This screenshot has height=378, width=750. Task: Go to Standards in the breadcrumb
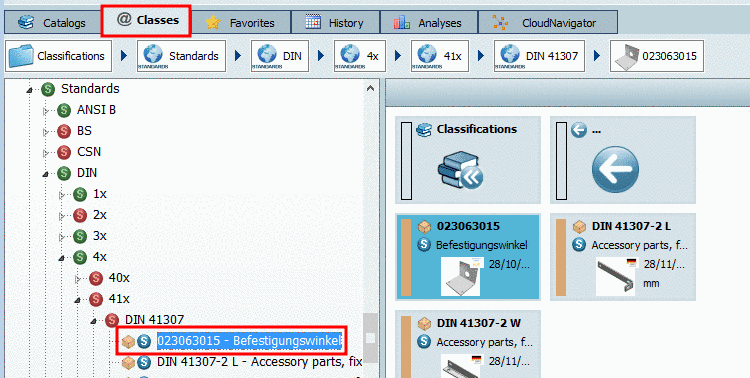[x=181, y=56]
